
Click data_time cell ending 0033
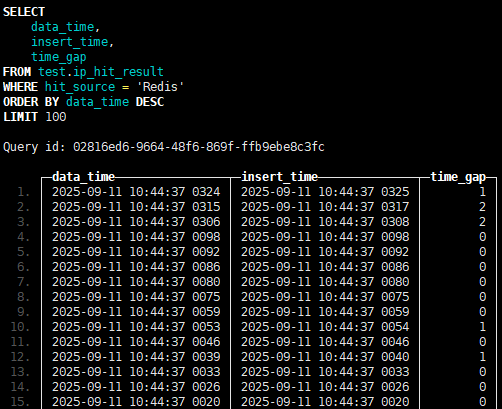136,372
